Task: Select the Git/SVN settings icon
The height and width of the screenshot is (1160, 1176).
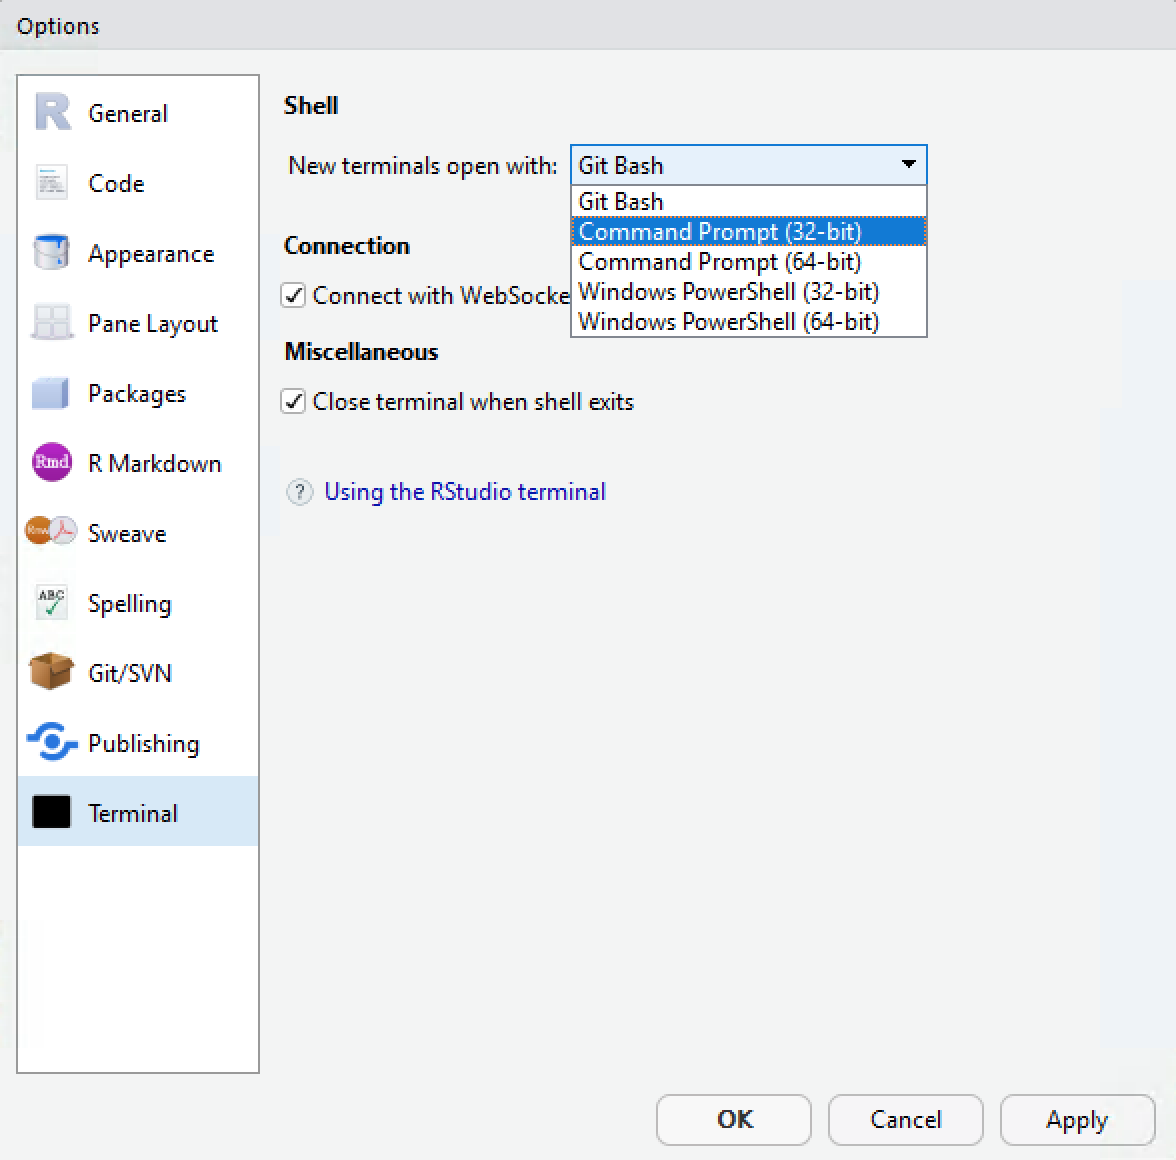Action: click(x=50, y=673)
